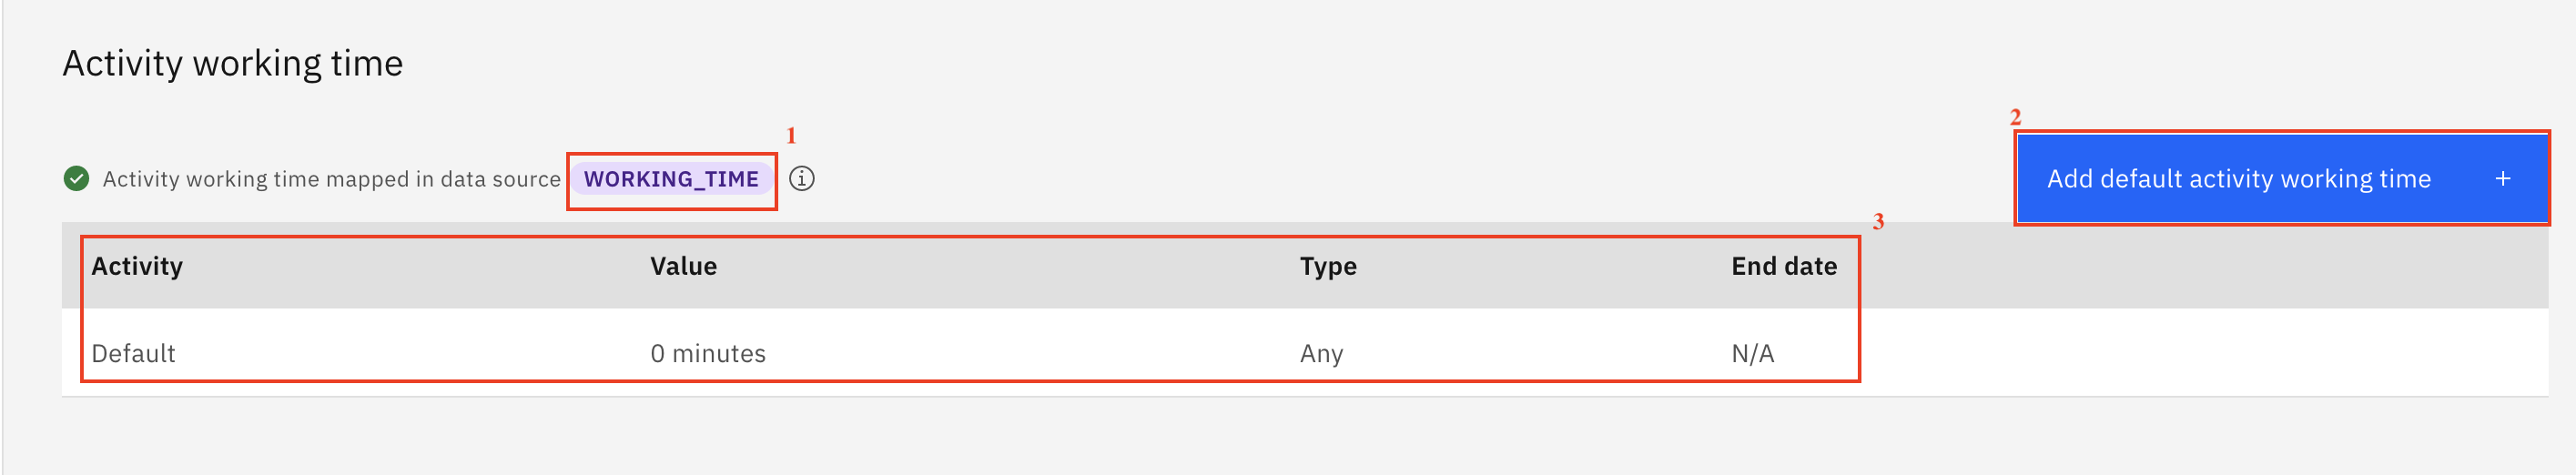This screenshot has height=475, width=2576.
Task: Click the 0 minutes value cell
Action: [x=708, y=353]
